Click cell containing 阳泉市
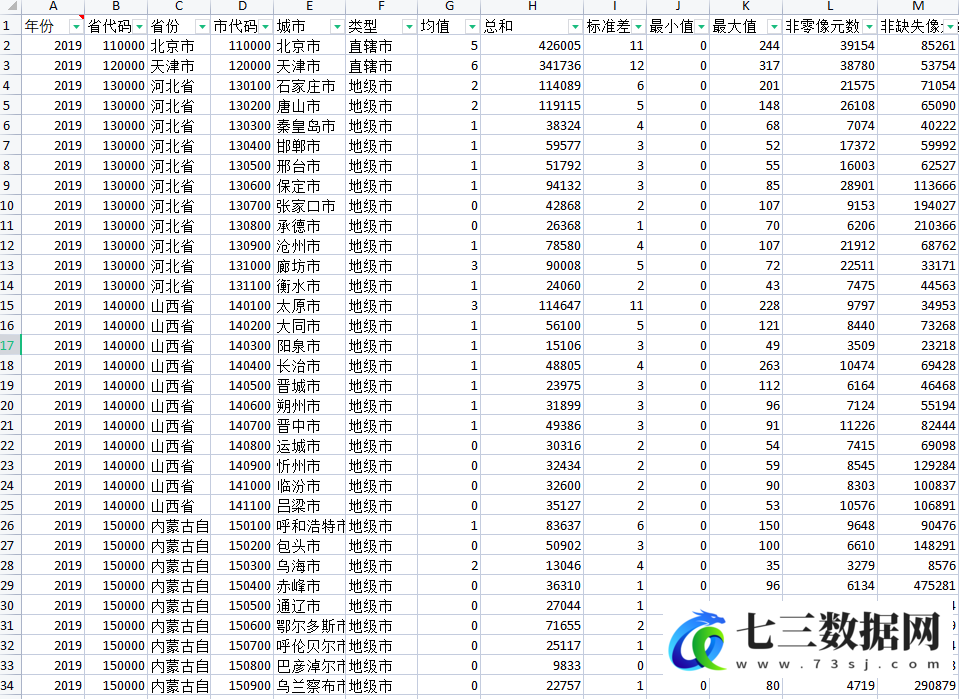Screen dimensions: 976x699 tap(309, 345)
